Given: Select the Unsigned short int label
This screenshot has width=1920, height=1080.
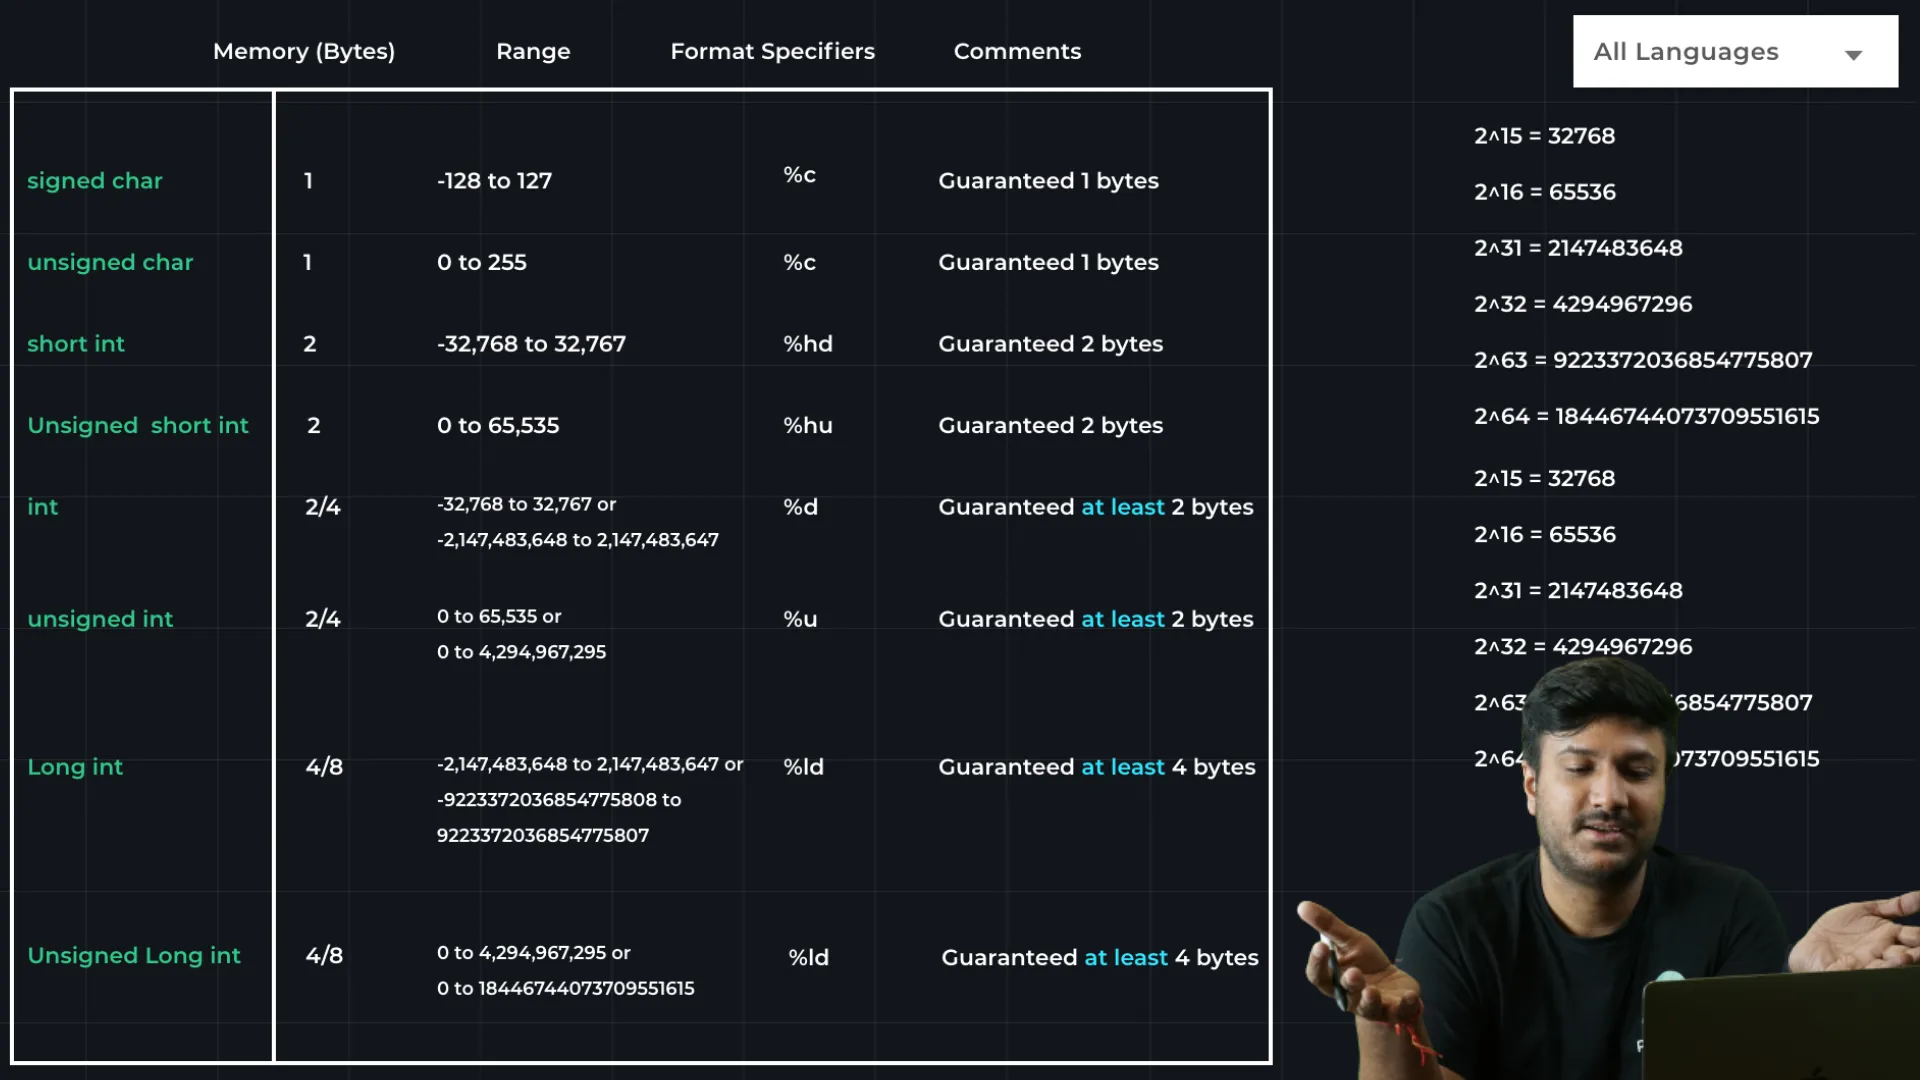Looking at the screenshot, I should [138, 426].
